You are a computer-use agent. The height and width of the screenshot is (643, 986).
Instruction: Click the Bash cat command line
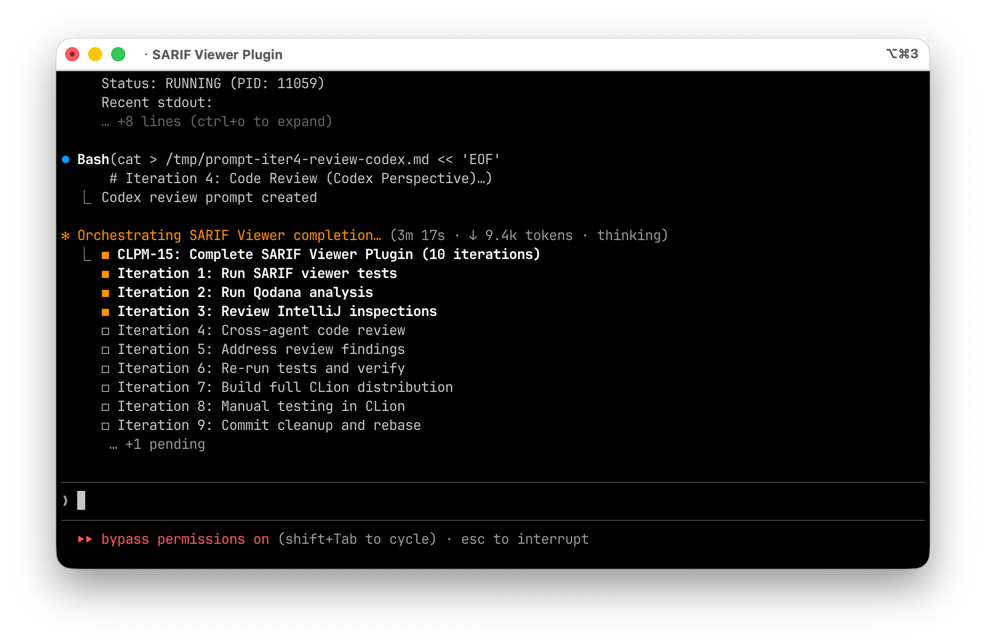(289, 160)
